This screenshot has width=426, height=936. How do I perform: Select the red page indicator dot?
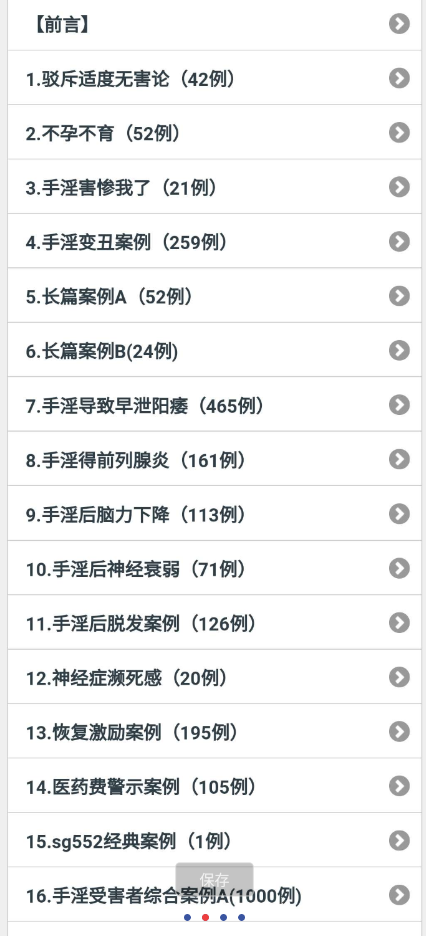[x=206, y=917]
